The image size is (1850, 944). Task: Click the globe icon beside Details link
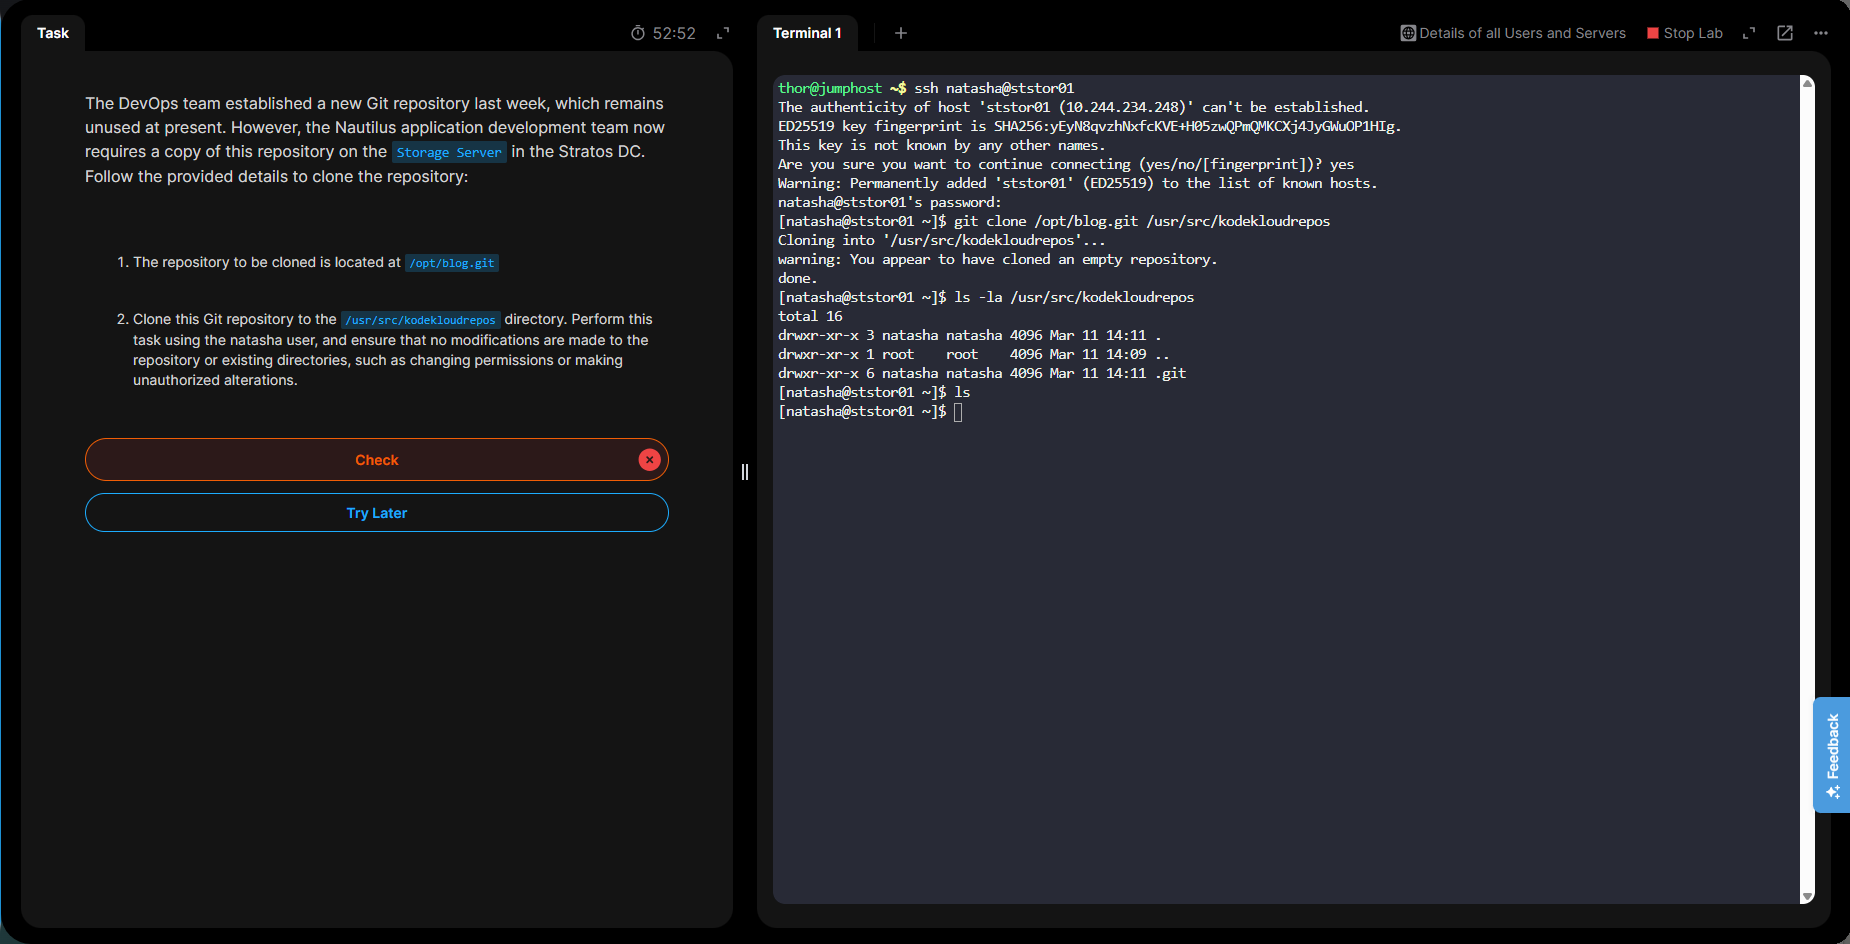click(1408, 33)
